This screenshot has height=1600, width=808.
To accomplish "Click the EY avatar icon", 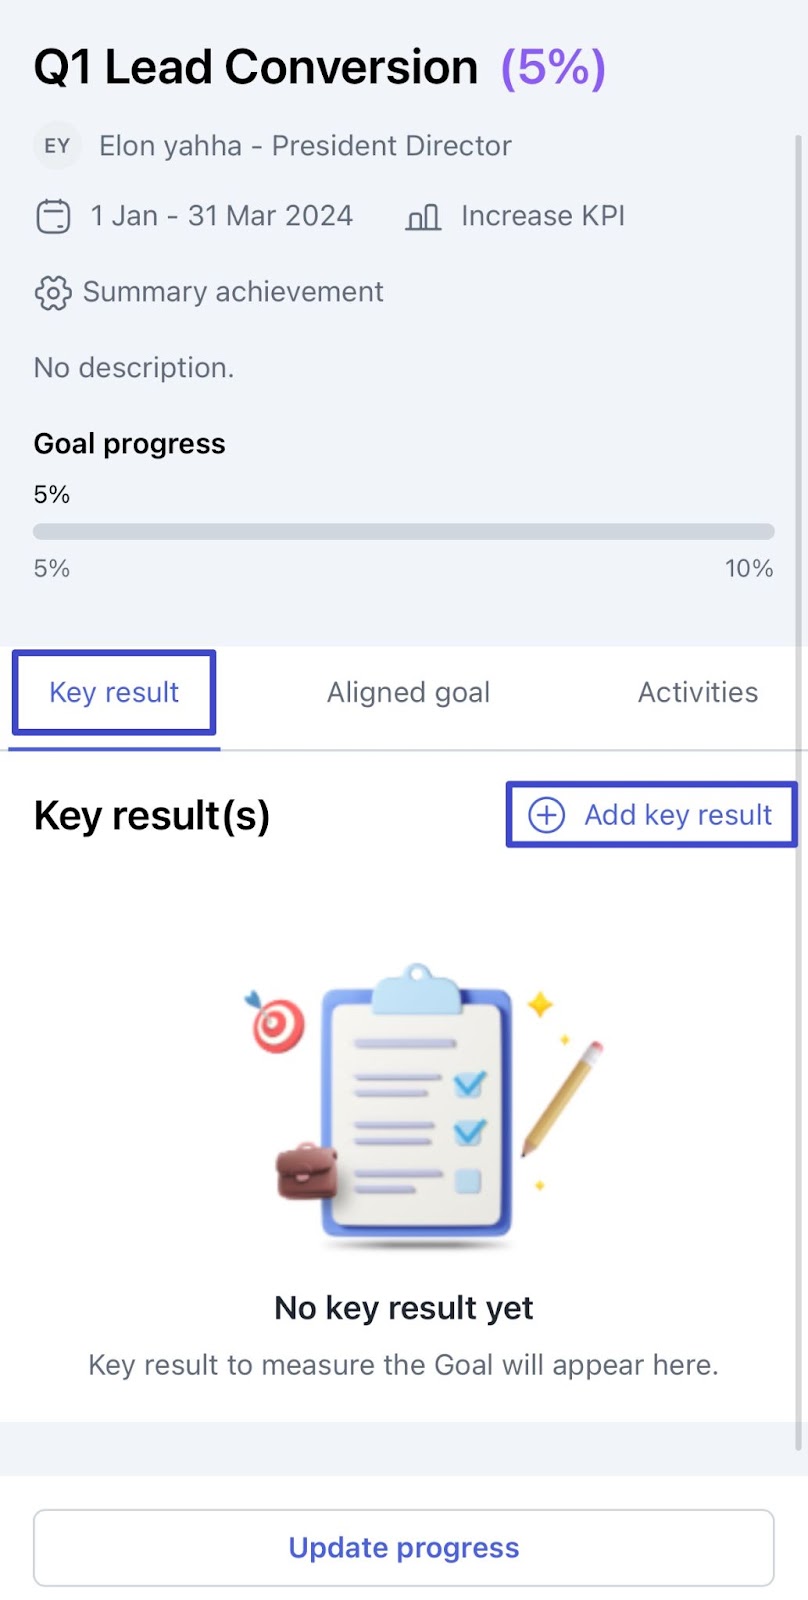I will [x=57, y=146].
